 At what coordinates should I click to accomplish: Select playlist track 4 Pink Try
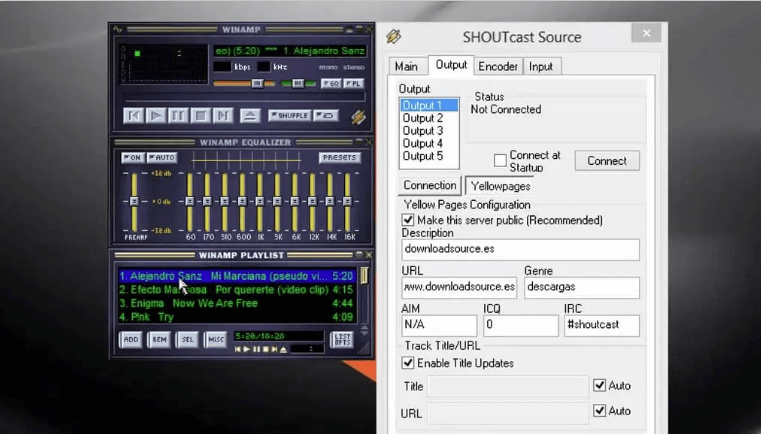(x=236, y=317)
